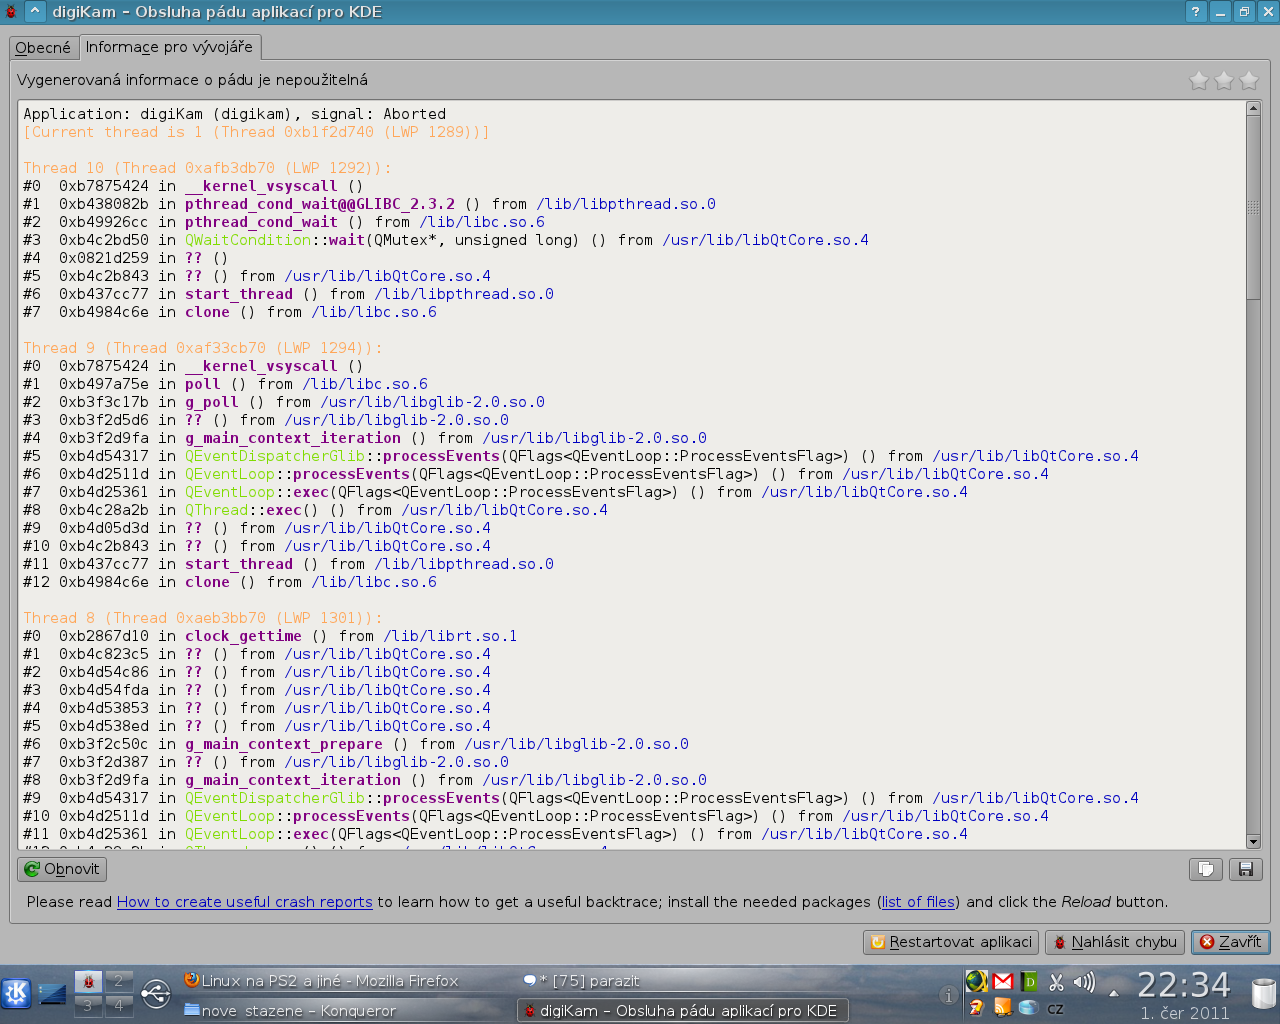Click the '[Current thread is 1' line

coord(256,132)
